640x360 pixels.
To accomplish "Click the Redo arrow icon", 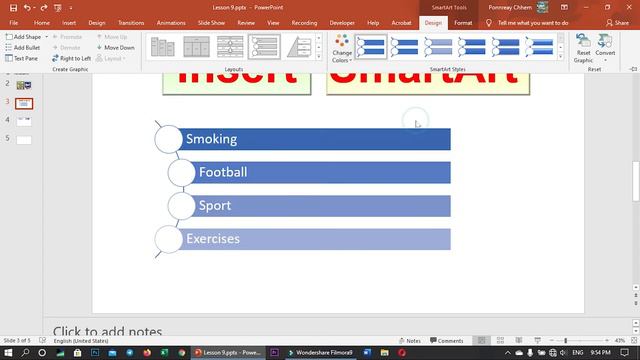I will (44, 7).
